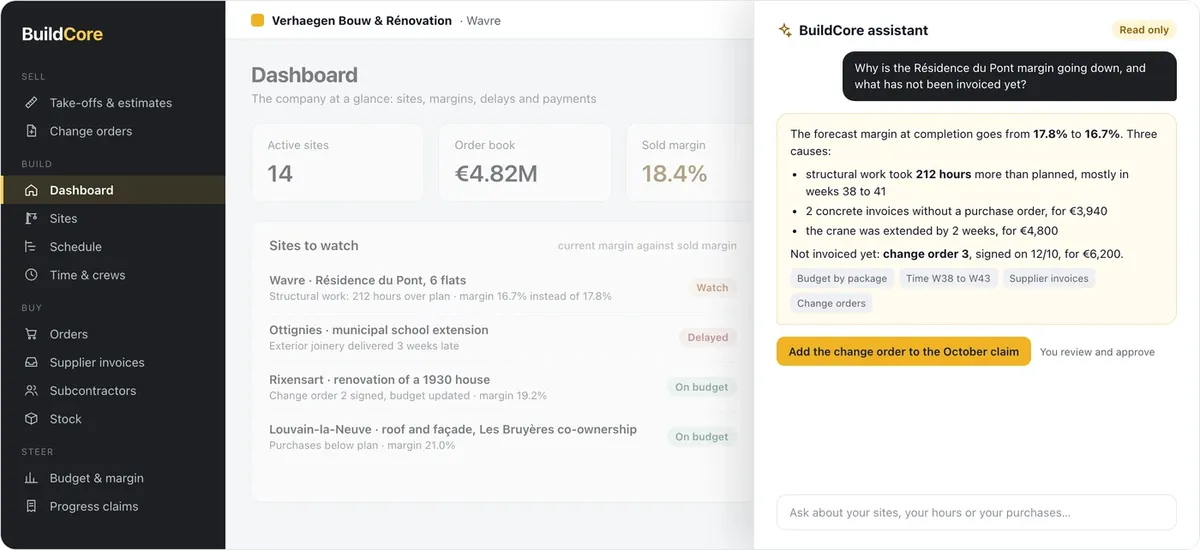
Task: Click the Read only badge
Action: 1144,30
